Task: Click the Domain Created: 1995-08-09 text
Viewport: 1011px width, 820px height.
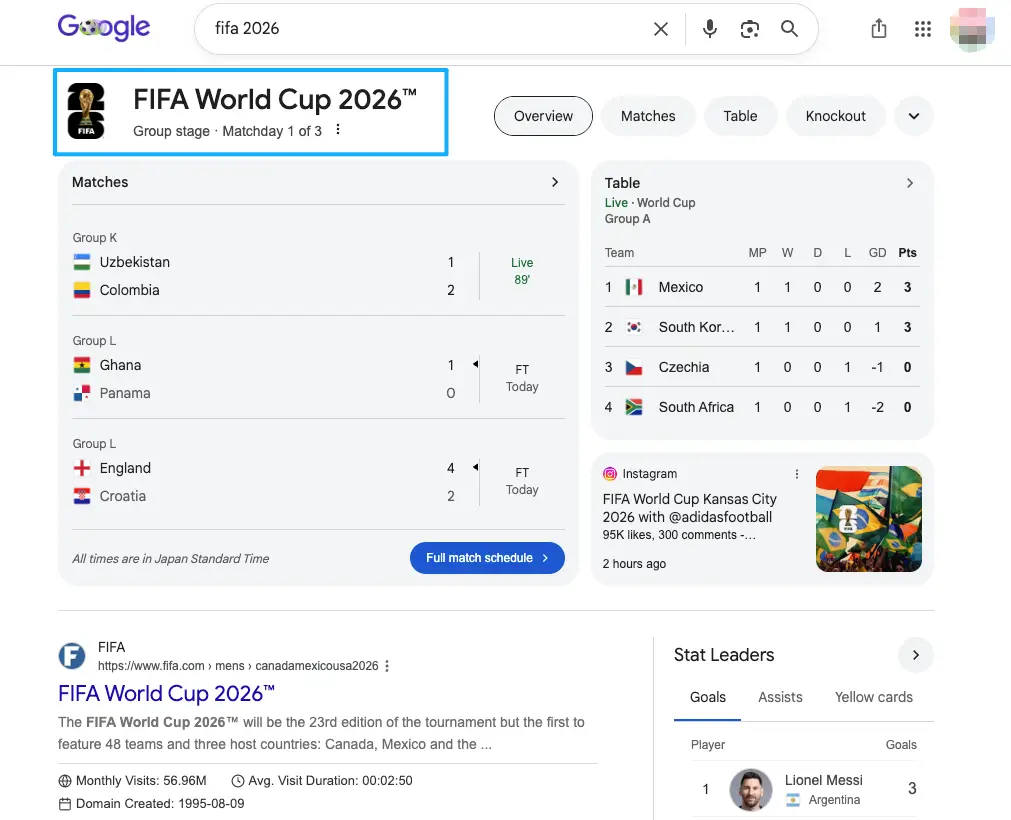Action: 160,804
